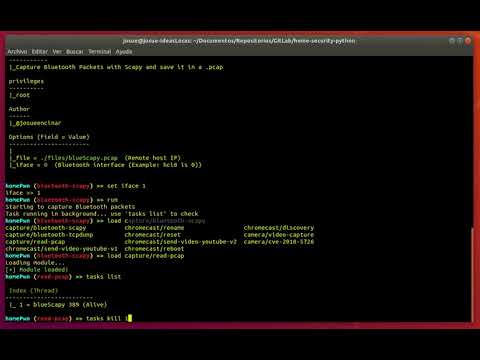Click 'chromecast/send-video-youtube-v2' completion entry
This screenshot has width=480, height=360.
(180, 242)
